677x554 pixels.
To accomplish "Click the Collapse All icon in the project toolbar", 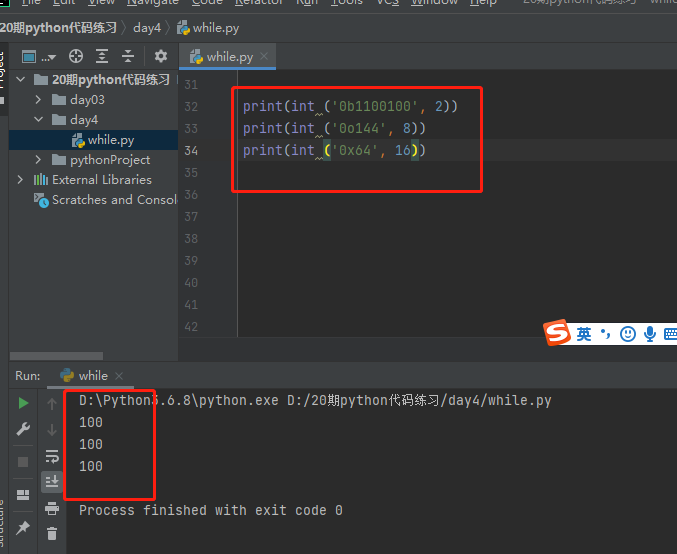I will coord(128,56).
